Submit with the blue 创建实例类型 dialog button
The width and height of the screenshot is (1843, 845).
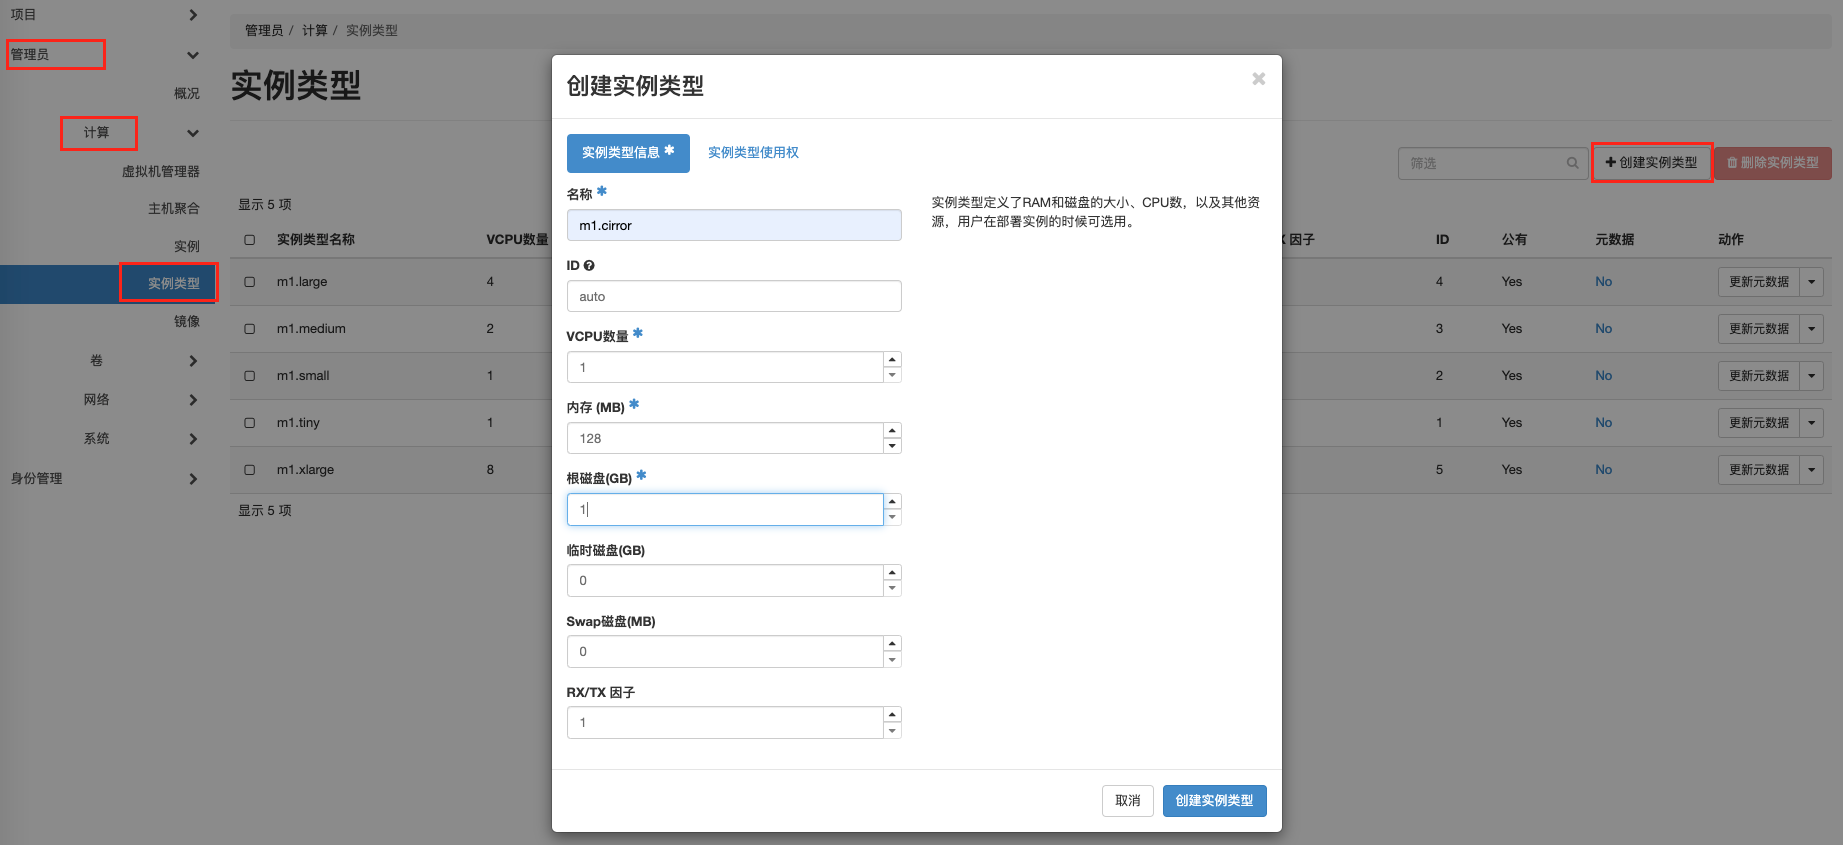(x=1214, y=801)
